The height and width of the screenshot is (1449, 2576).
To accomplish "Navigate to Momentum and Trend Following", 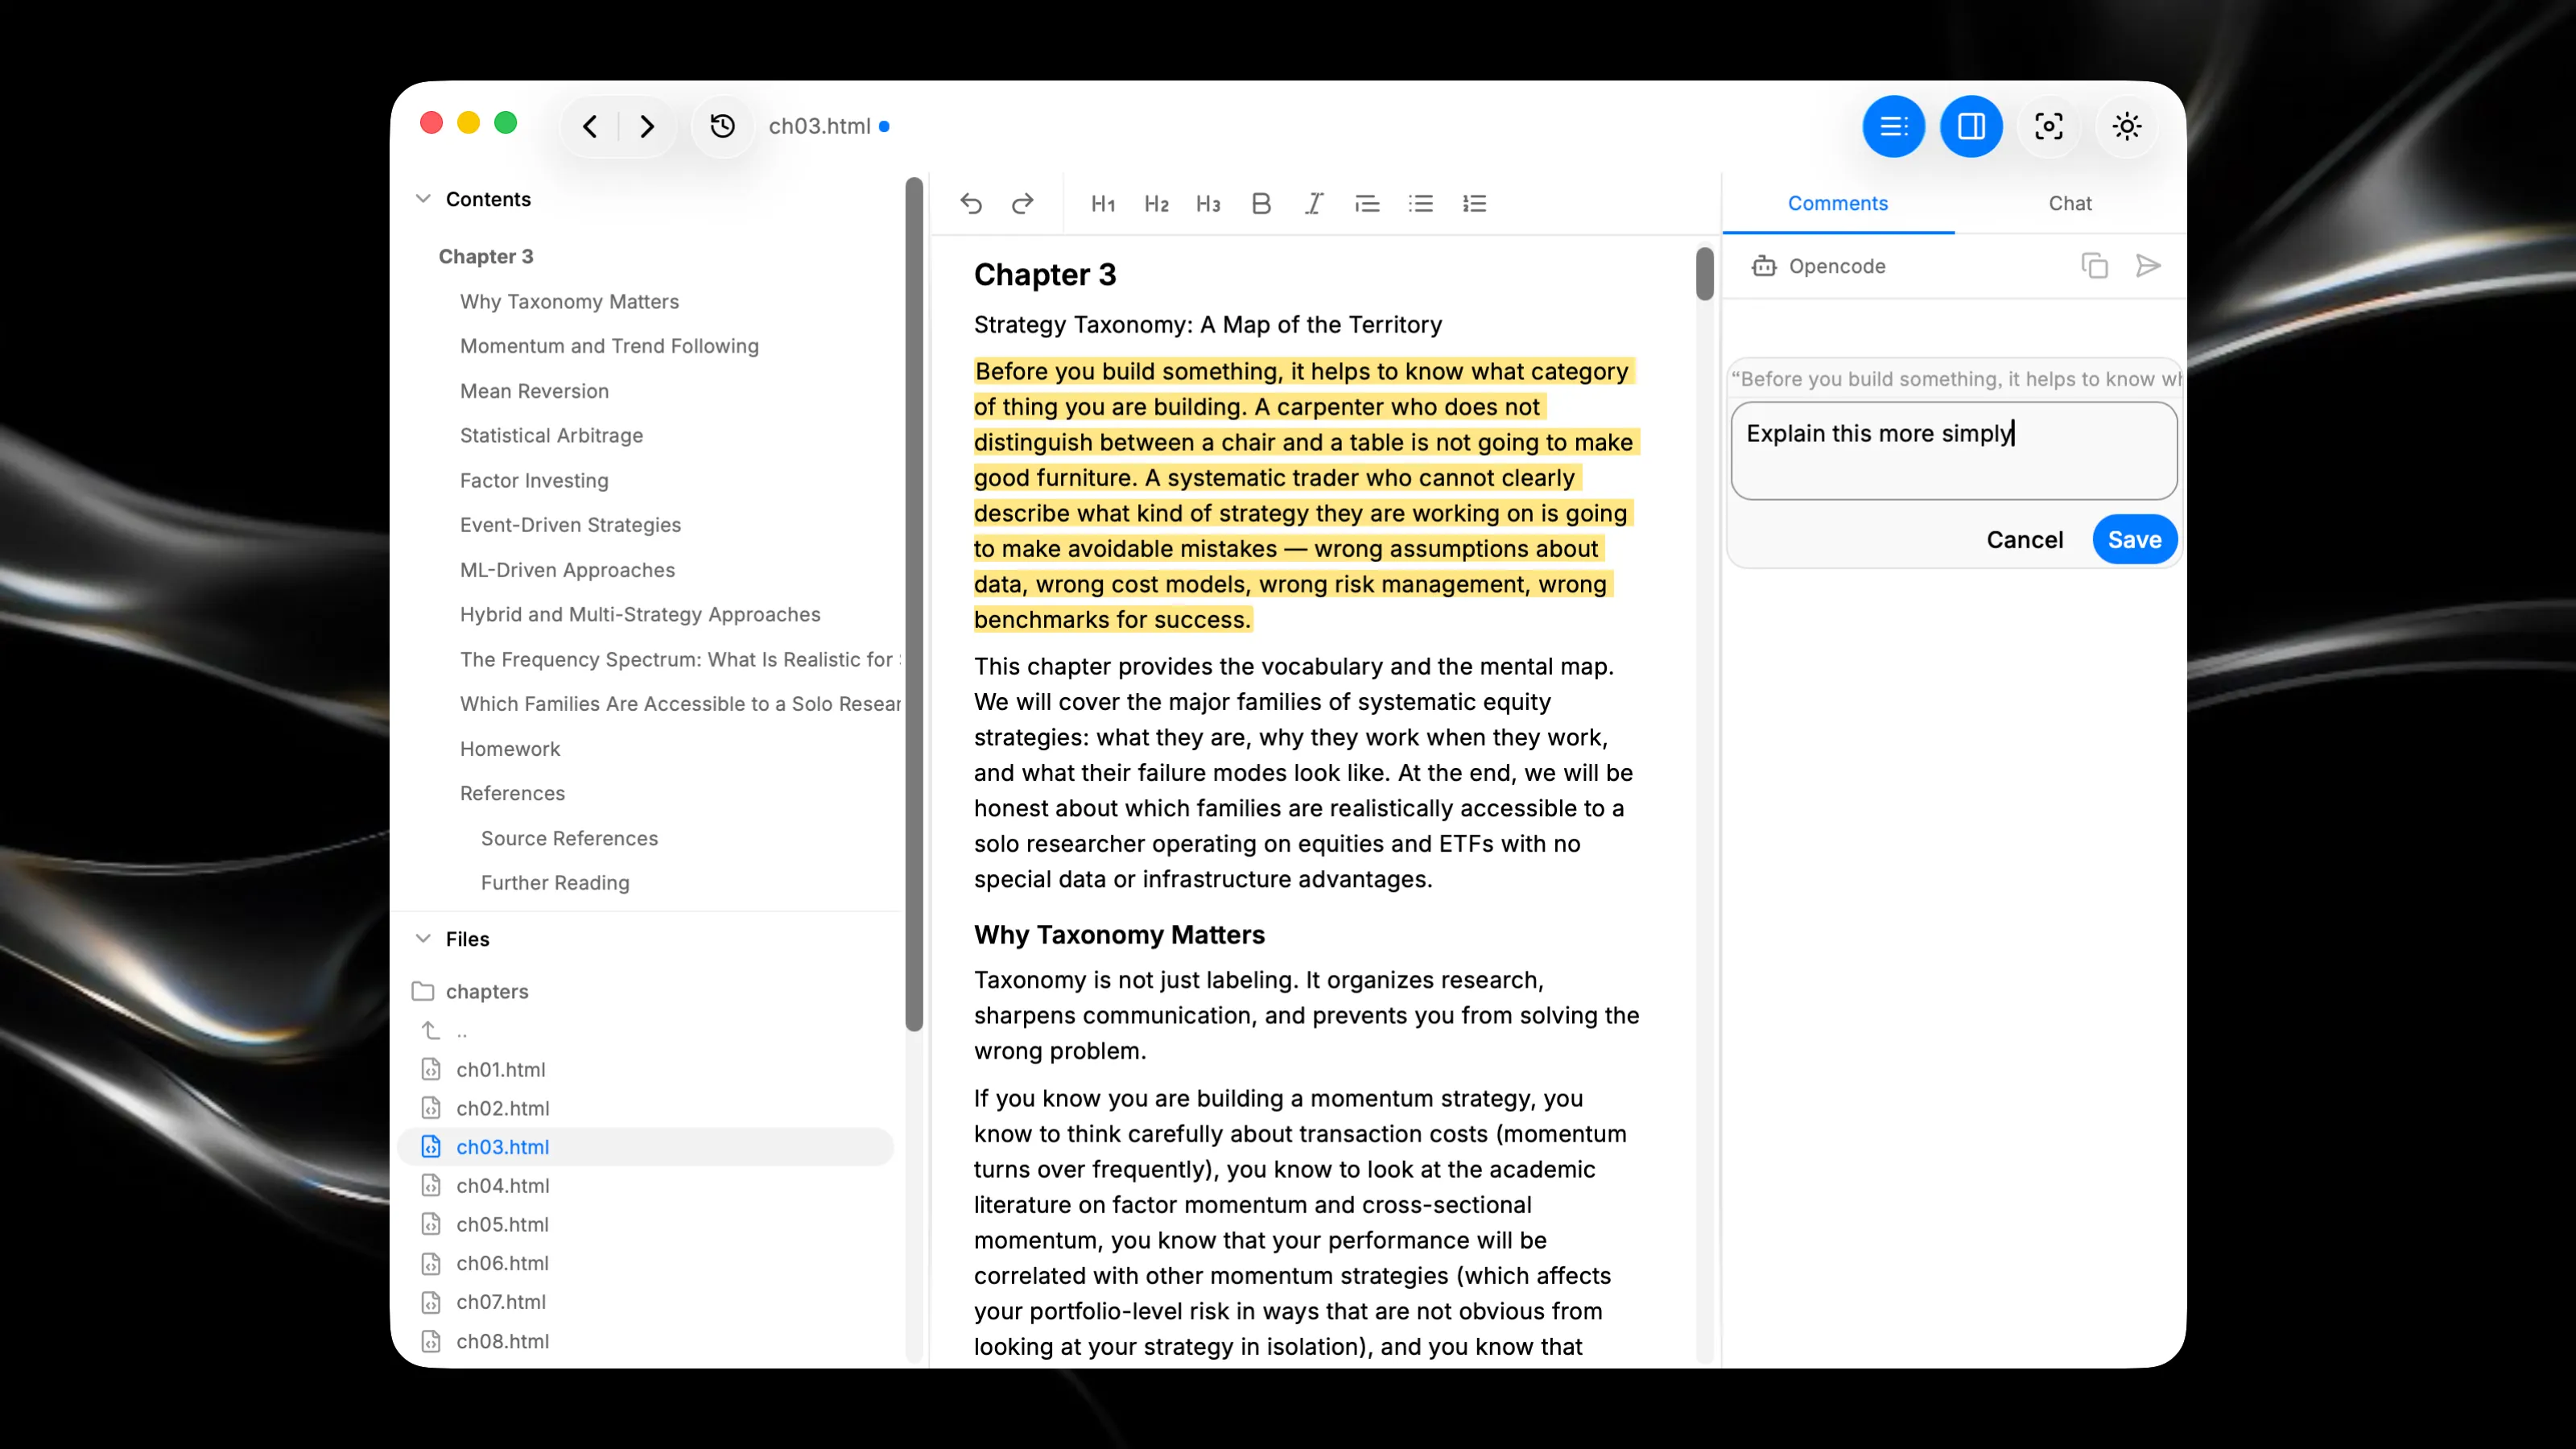I will [609, 346].
